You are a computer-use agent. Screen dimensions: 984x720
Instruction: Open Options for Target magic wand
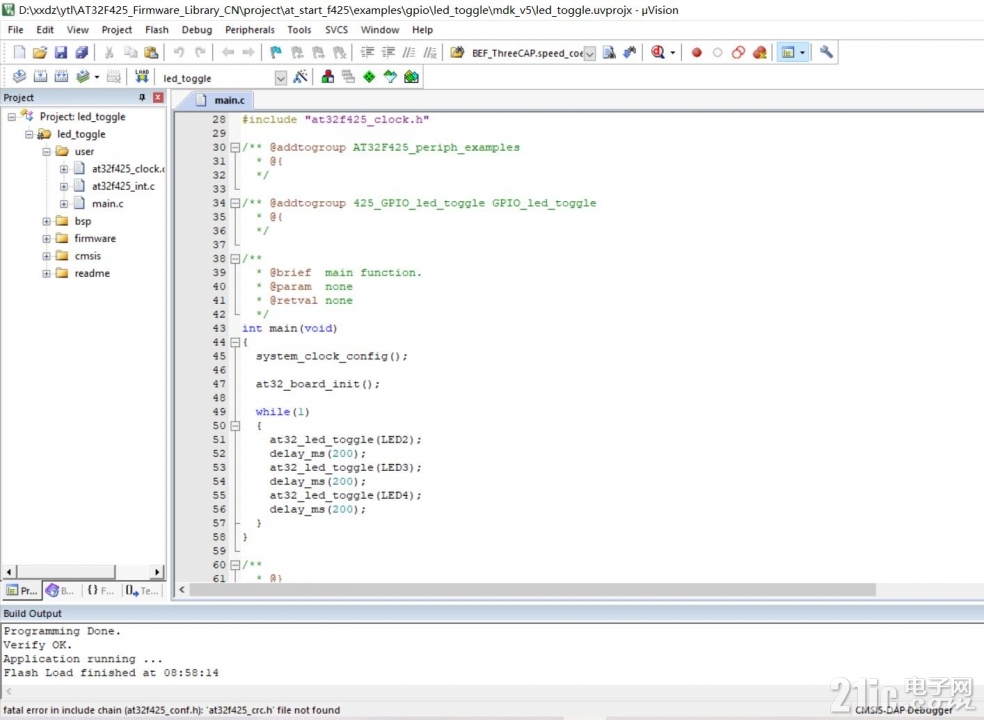[x=301, y=77]
